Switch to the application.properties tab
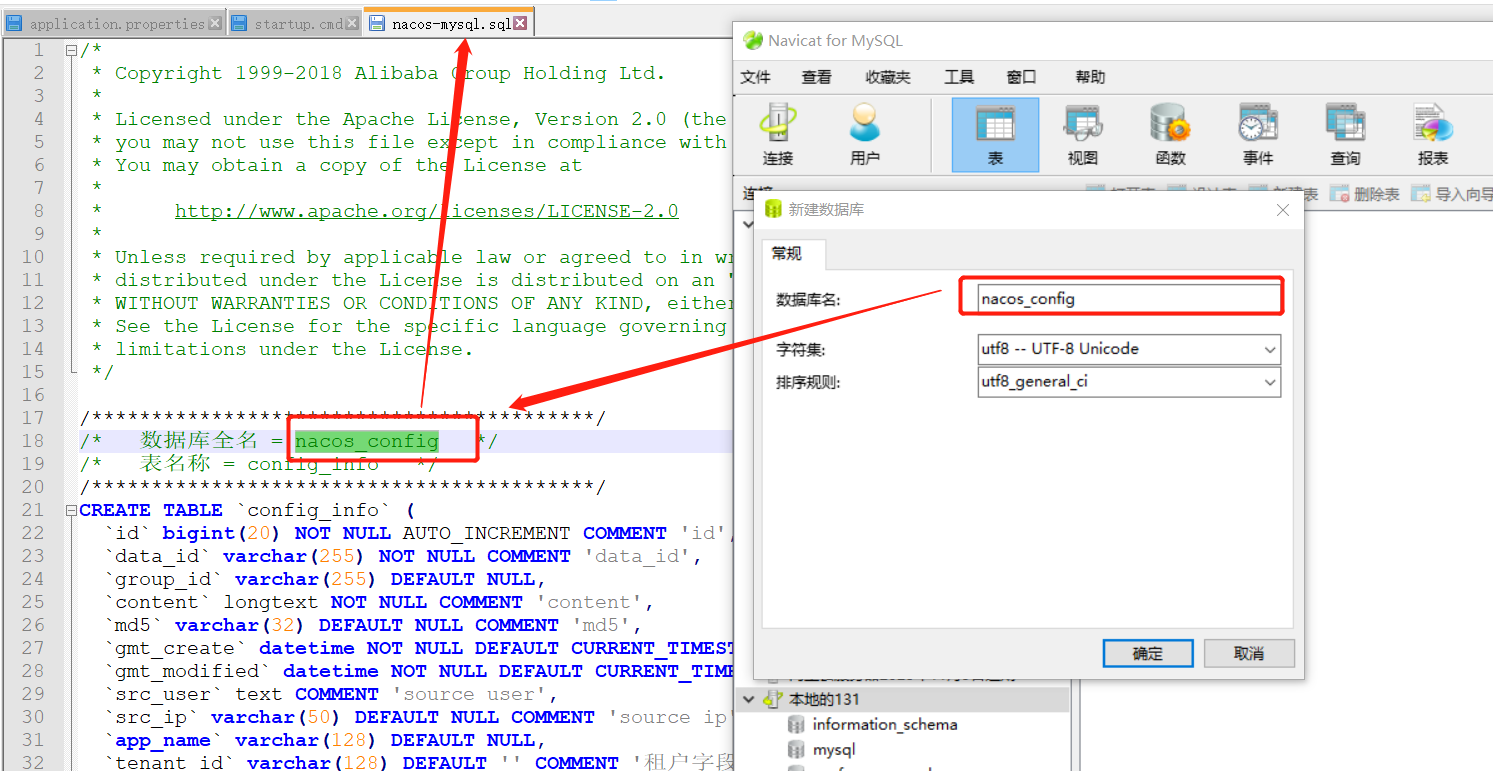 115,23
